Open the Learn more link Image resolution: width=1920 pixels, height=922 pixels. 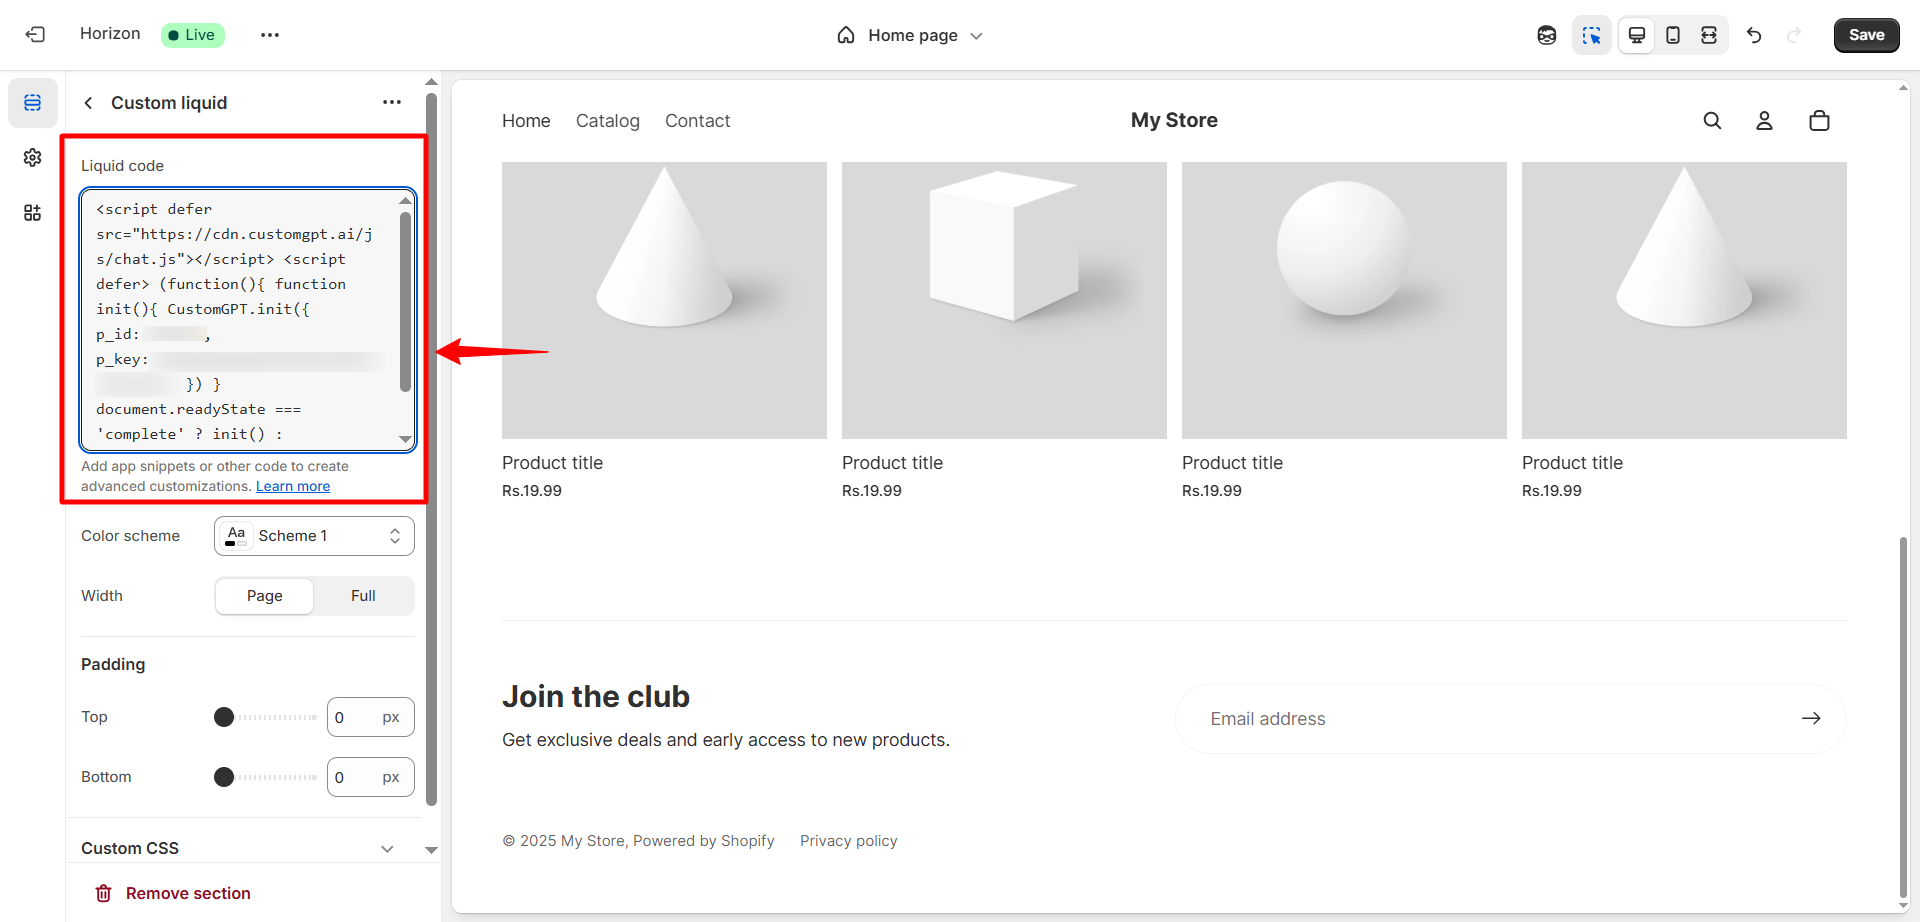293,486
